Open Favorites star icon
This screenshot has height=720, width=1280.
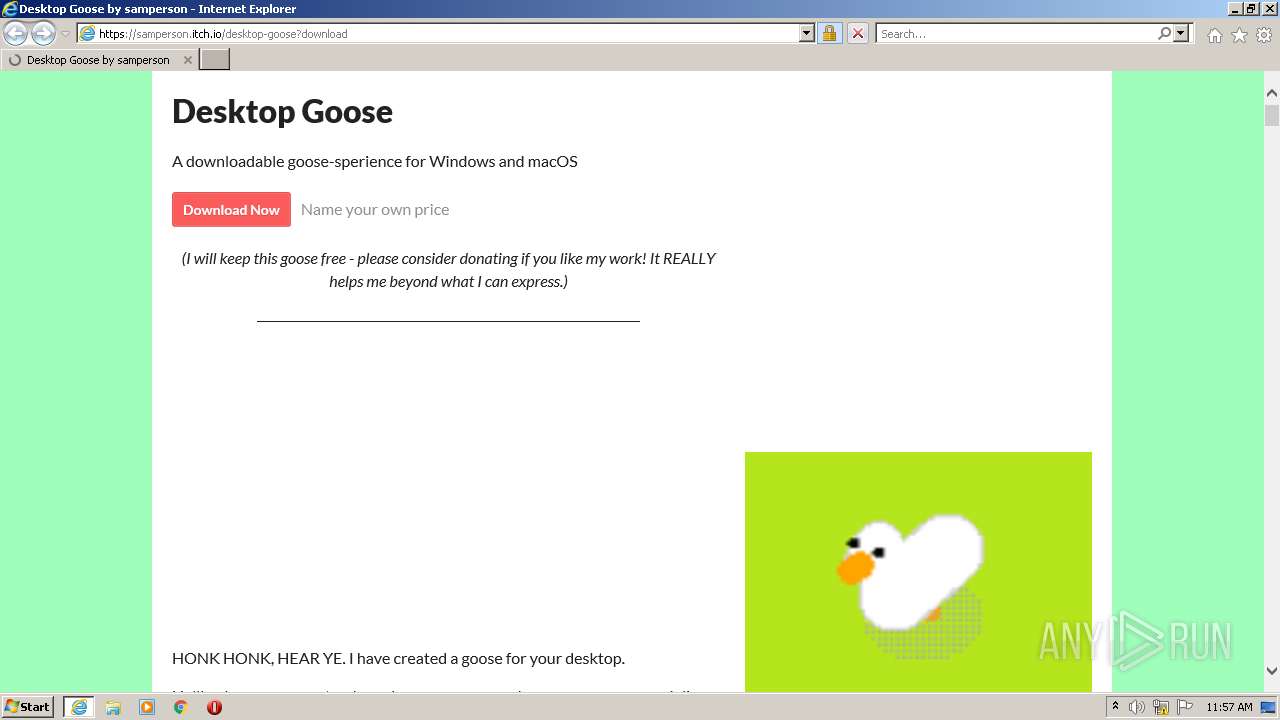[x=1239, y=35]
